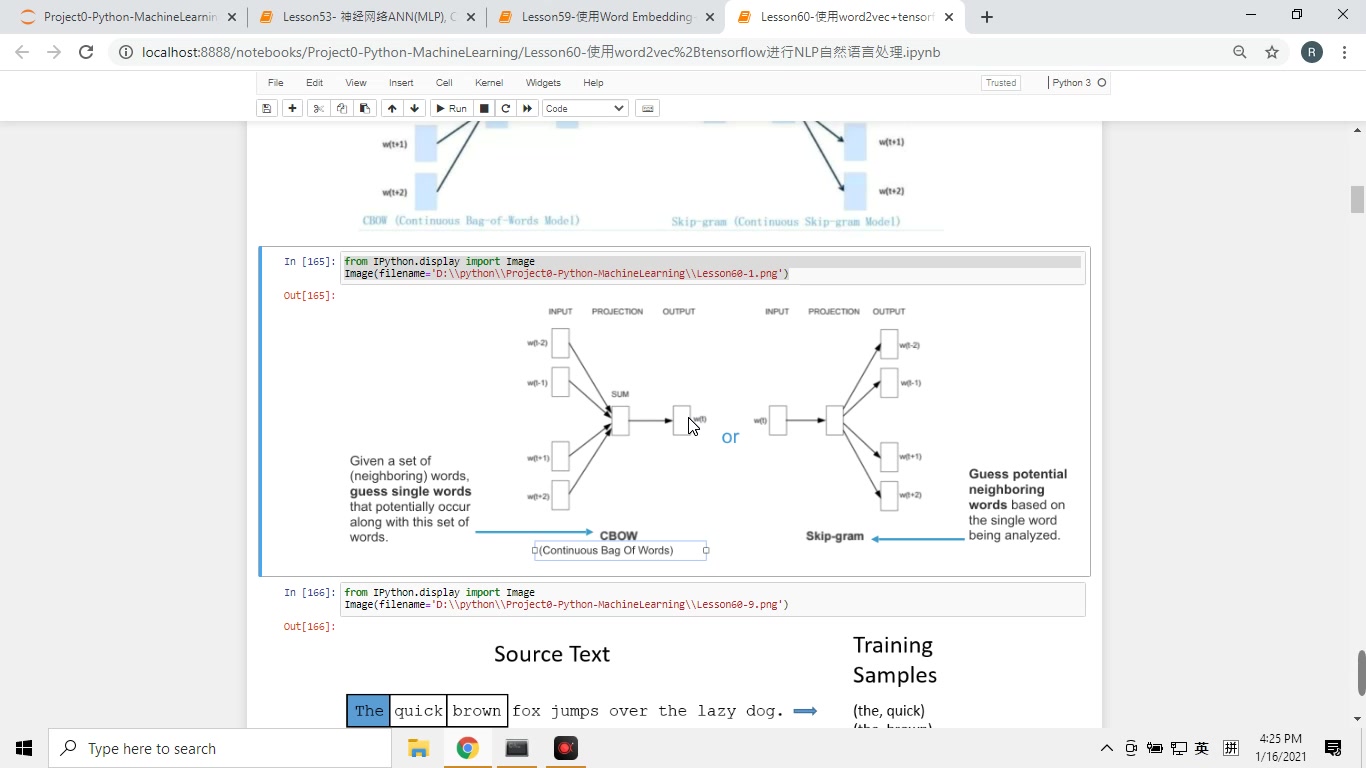Restart the kernel with the circular arrow

[506, 108]
